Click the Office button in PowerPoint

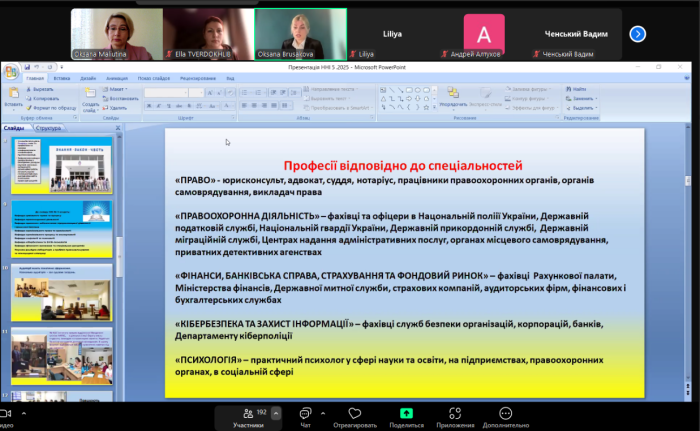click(10, 73)
